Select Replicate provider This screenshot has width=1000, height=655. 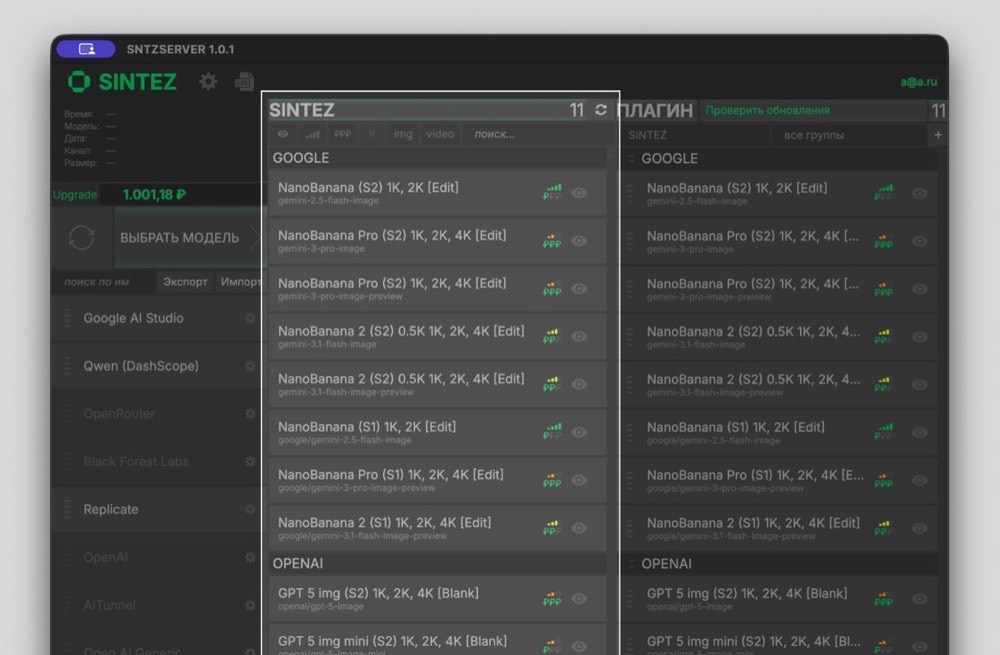(156, 509)
